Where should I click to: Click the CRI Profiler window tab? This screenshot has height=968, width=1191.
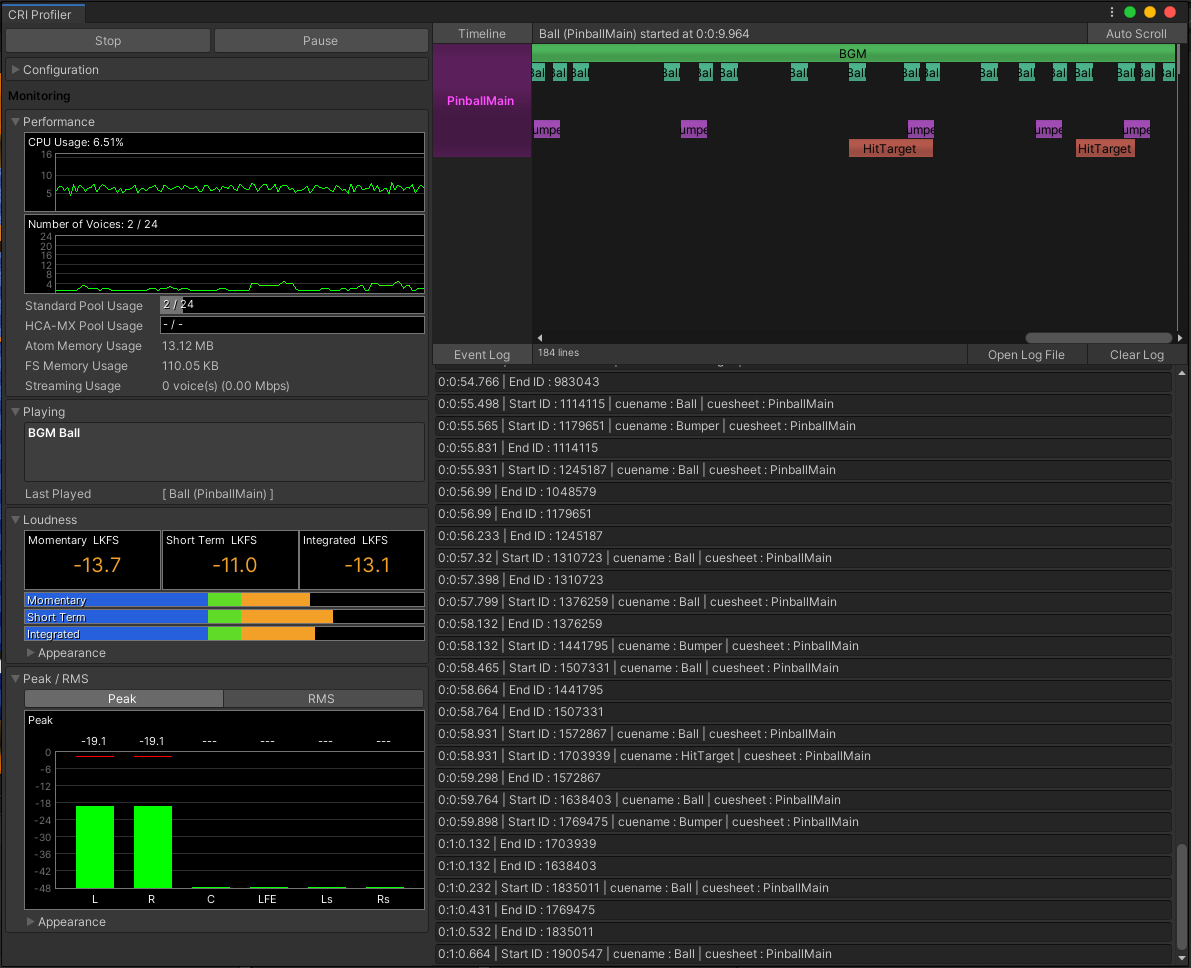click(41, 14)
